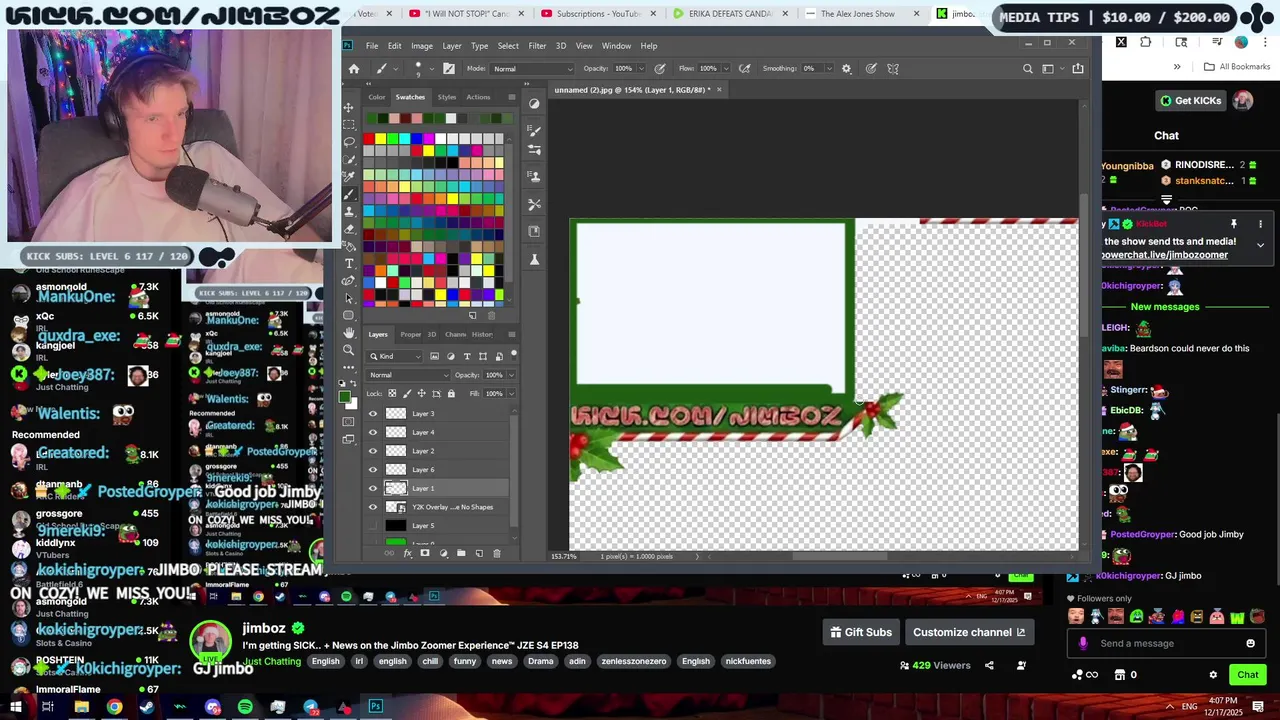Click the white background color swatch
Screen dimensions: 1280x720
(351, 404)
